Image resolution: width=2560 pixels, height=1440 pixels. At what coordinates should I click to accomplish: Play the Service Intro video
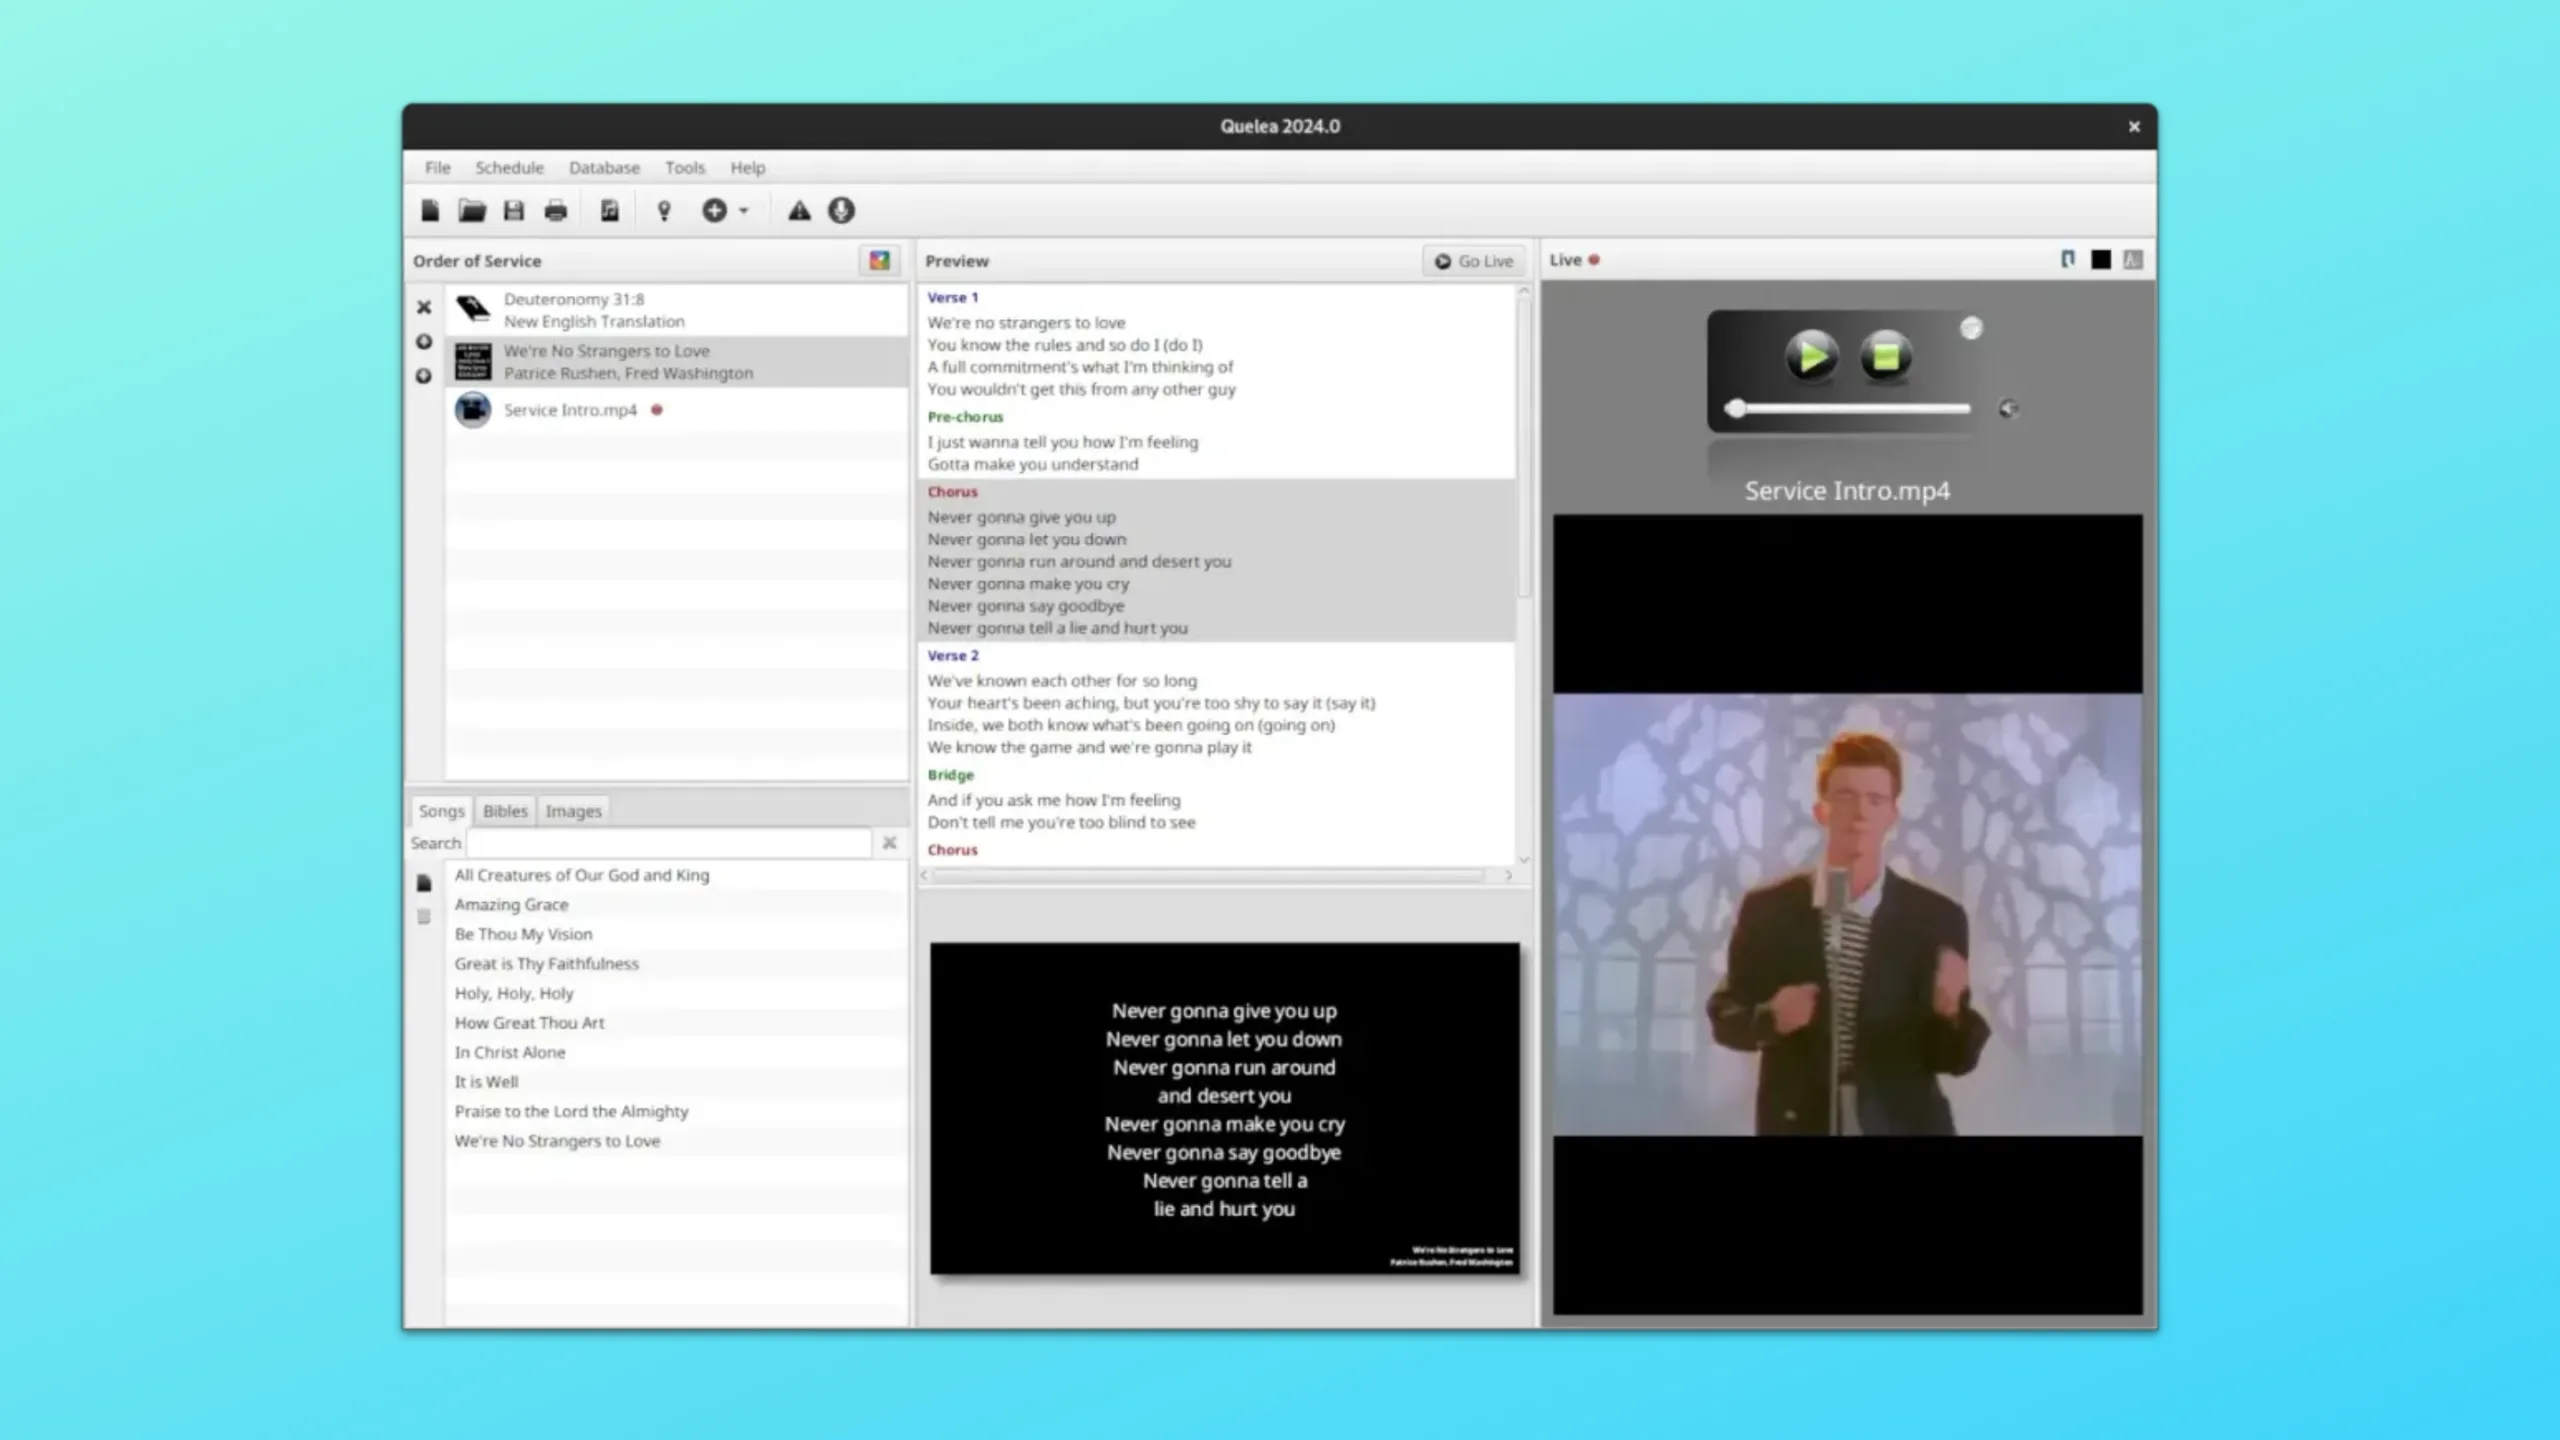click(1811, 356)
